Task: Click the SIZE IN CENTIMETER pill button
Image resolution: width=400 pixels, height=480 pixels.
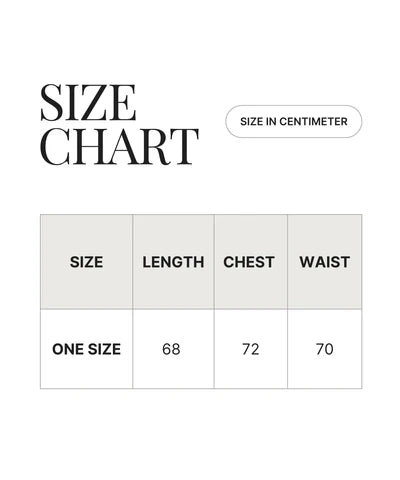Action: click(x=293, y=121)
